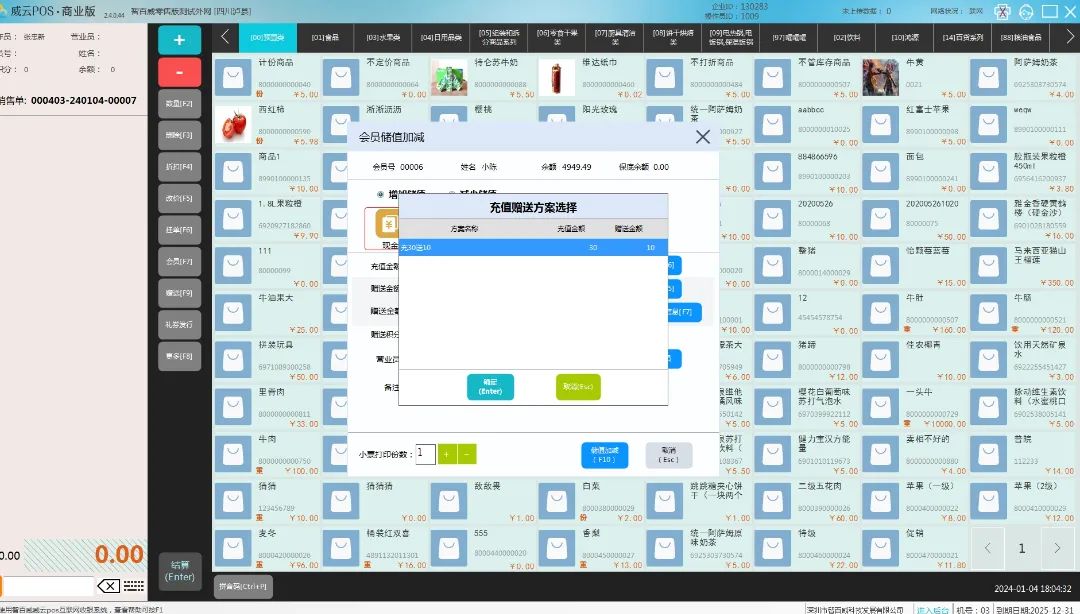Click the teal plus quantity button

179,40
